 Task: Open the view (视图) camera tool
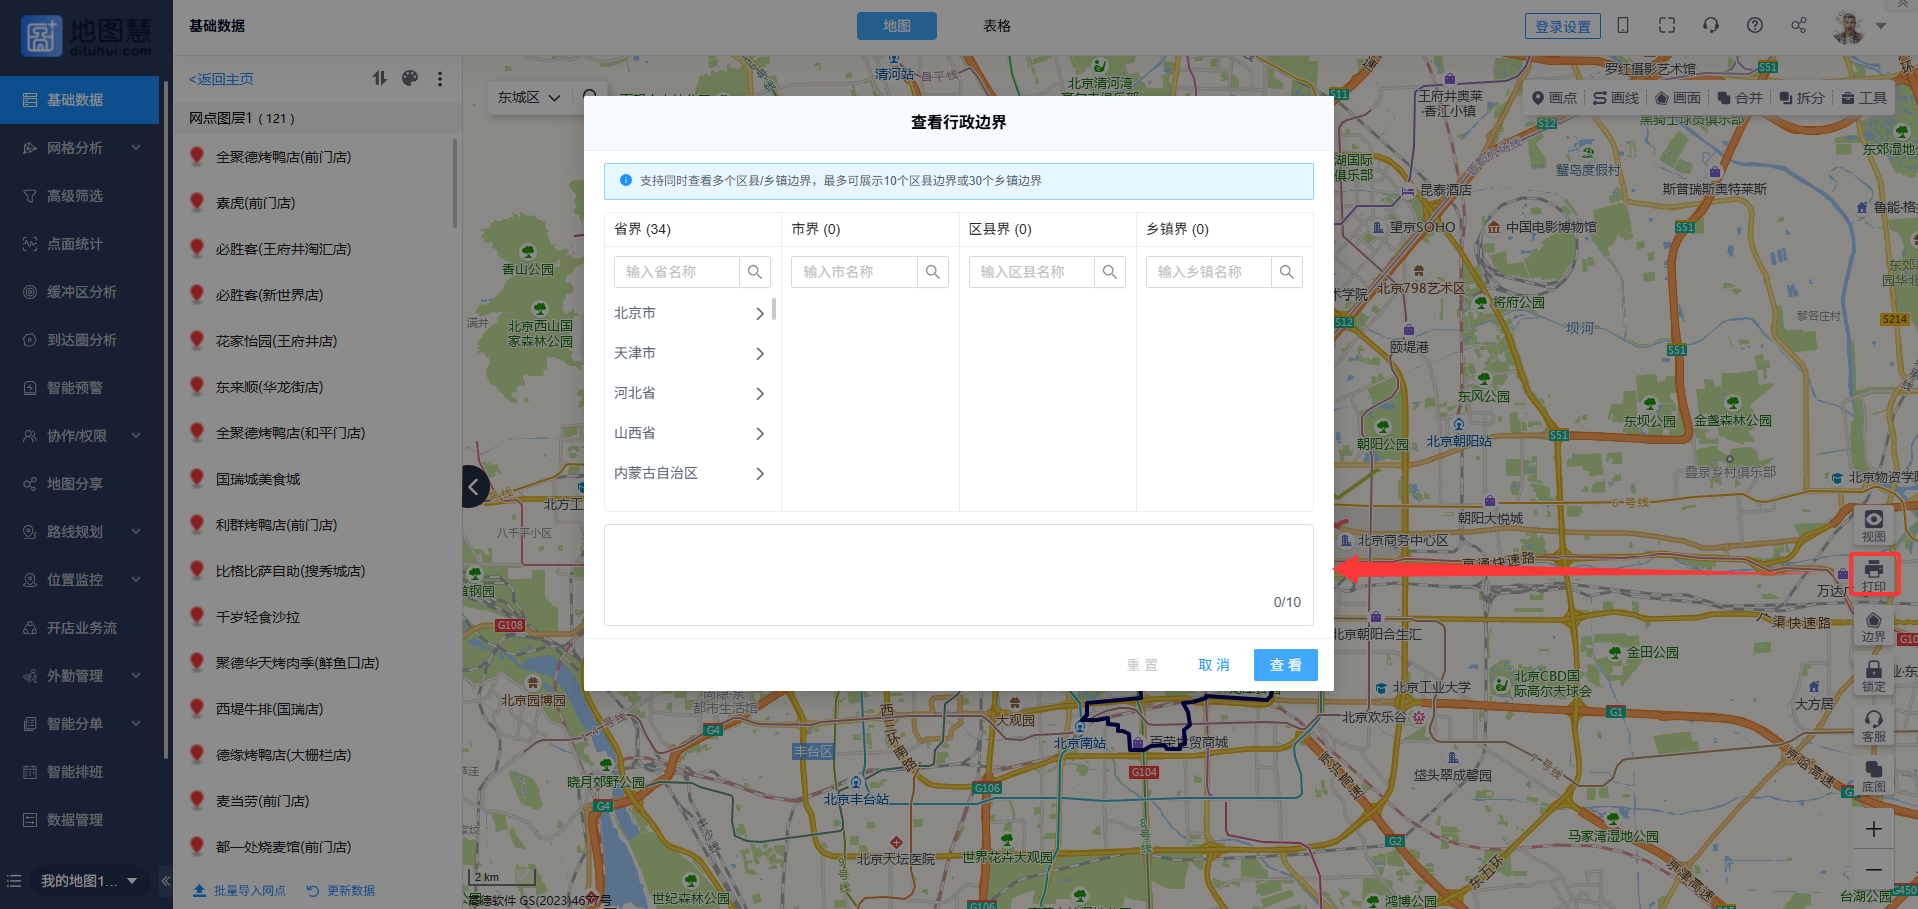click(1873, 524)
